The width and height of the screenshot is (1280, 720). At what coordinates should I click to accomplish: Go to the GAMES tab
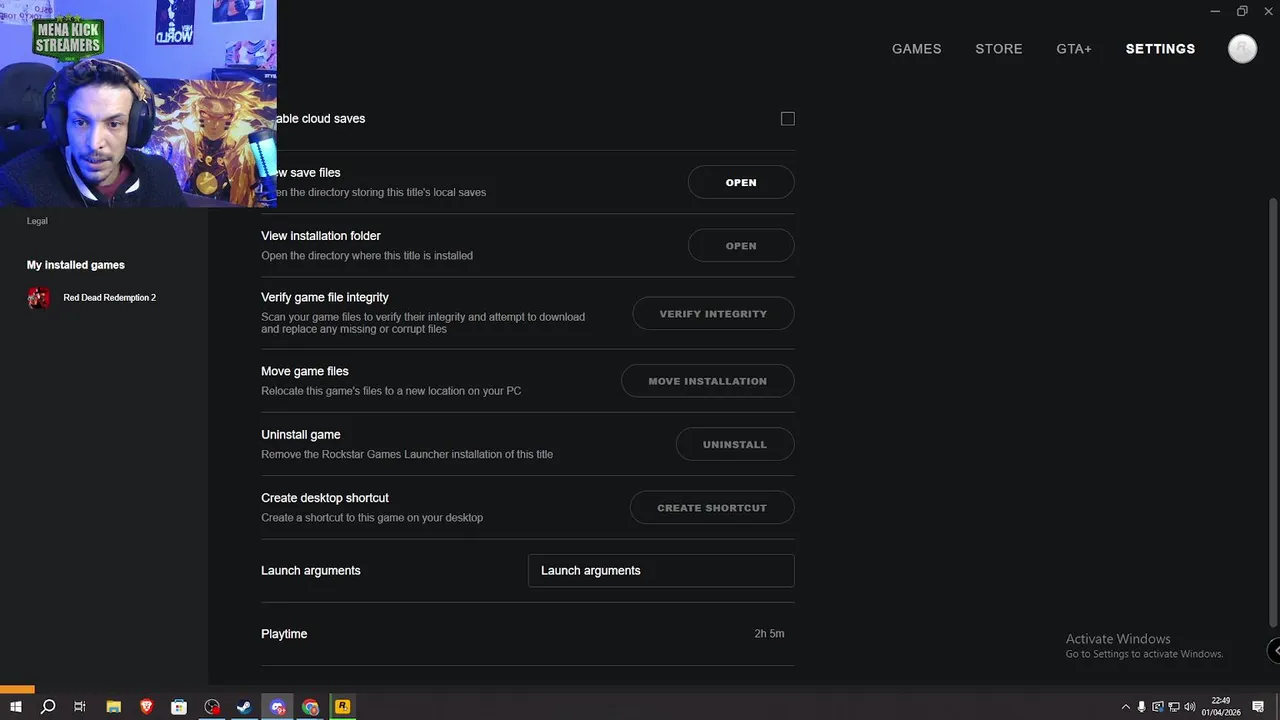(916, 49)
